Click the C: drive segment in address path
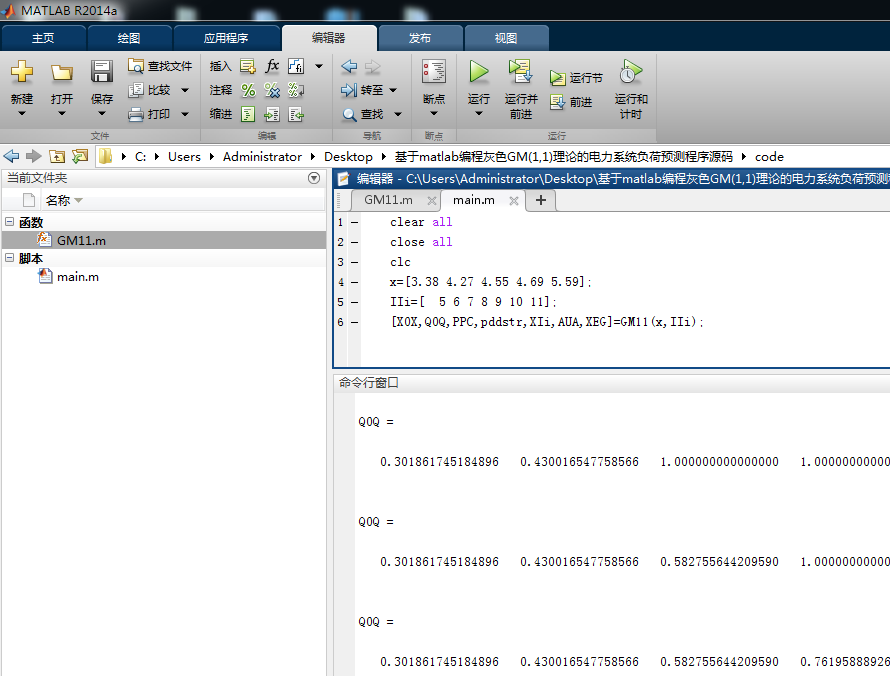Viewport: 890px width, 676px height. 140,157
